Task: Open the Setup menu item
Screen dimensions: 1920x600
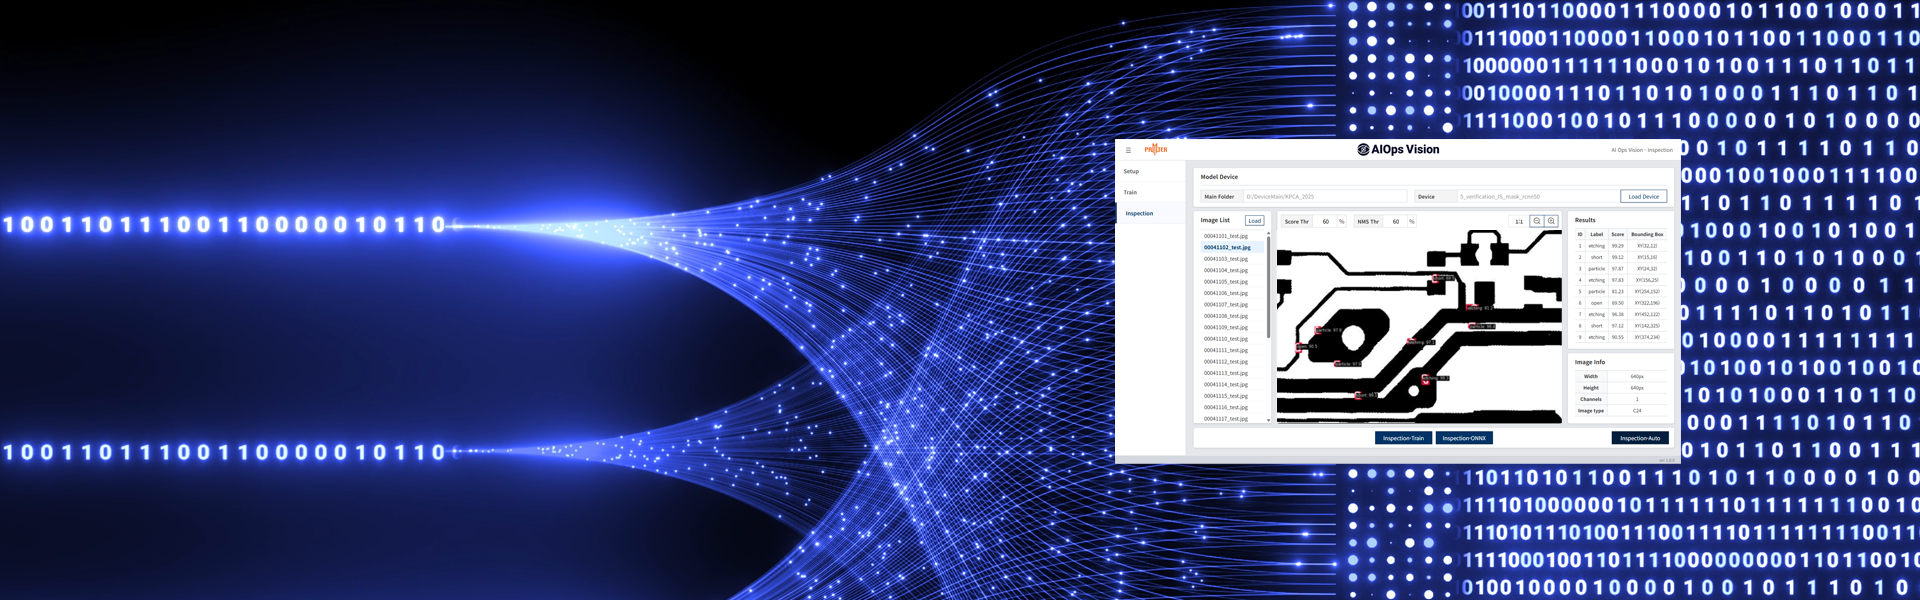Action: (x=1131, y=171)
